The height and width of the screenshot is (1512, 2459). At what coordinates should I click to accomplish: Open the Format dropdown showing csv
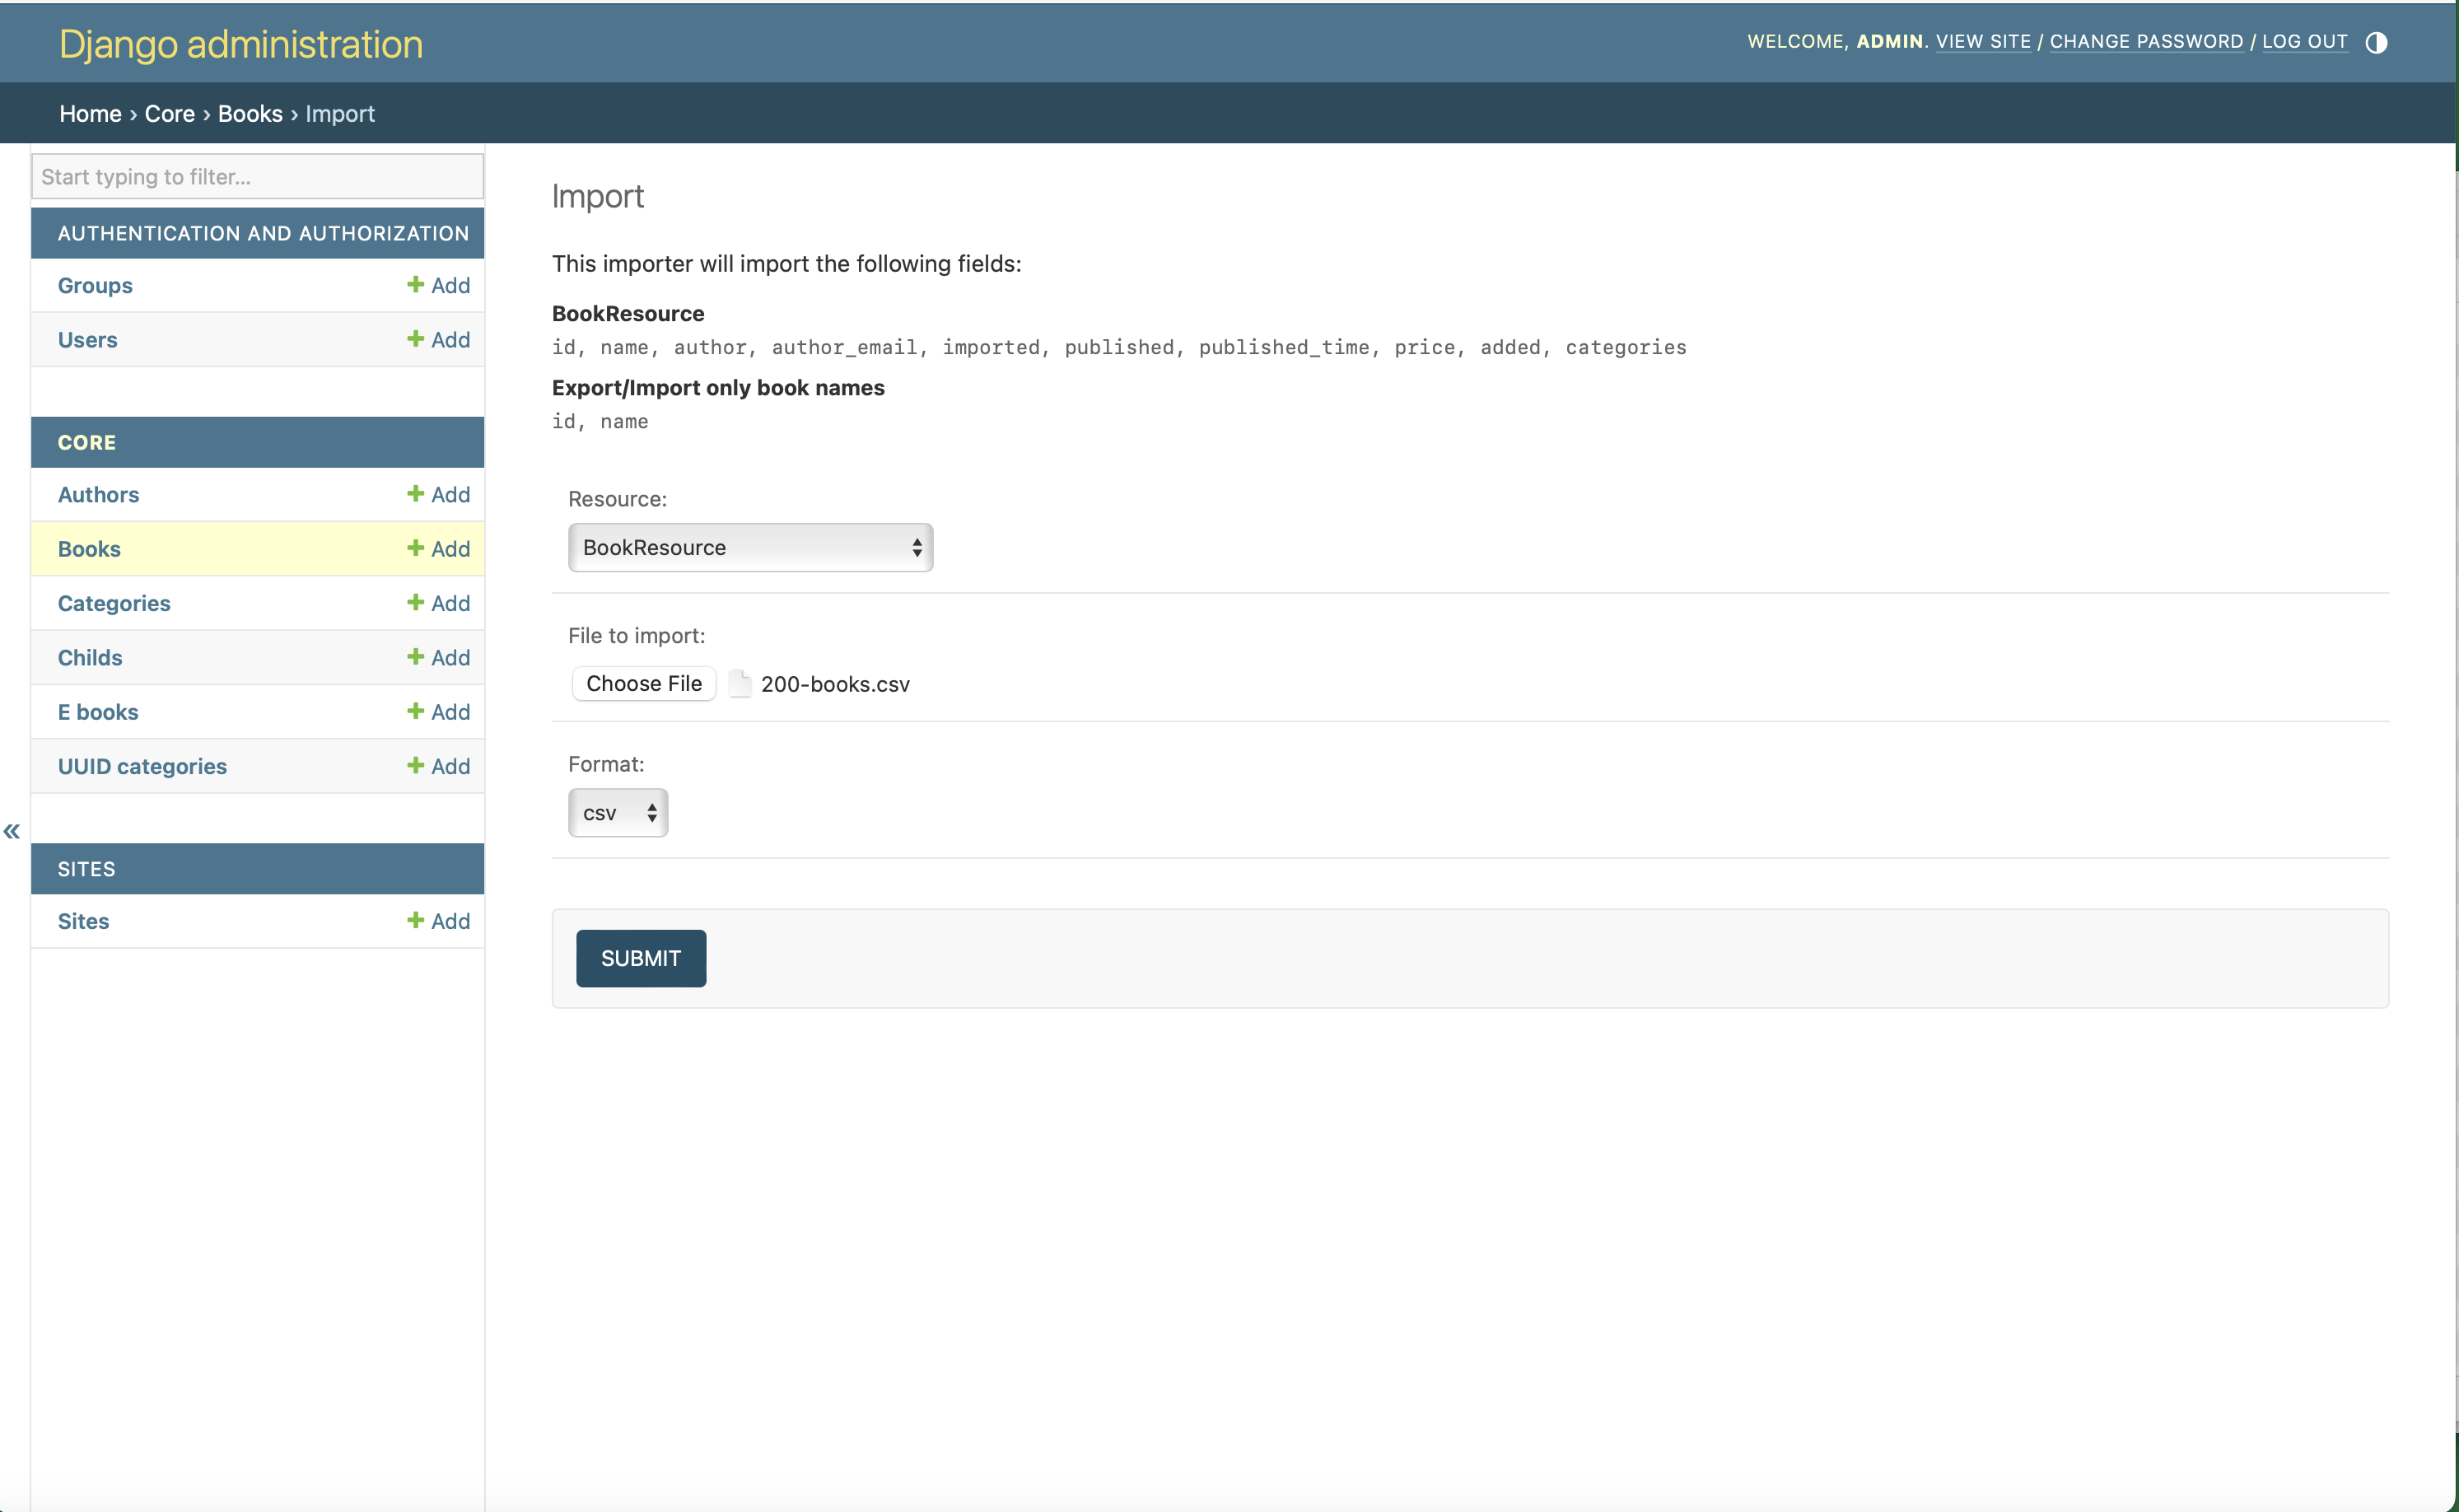(618, 813)
